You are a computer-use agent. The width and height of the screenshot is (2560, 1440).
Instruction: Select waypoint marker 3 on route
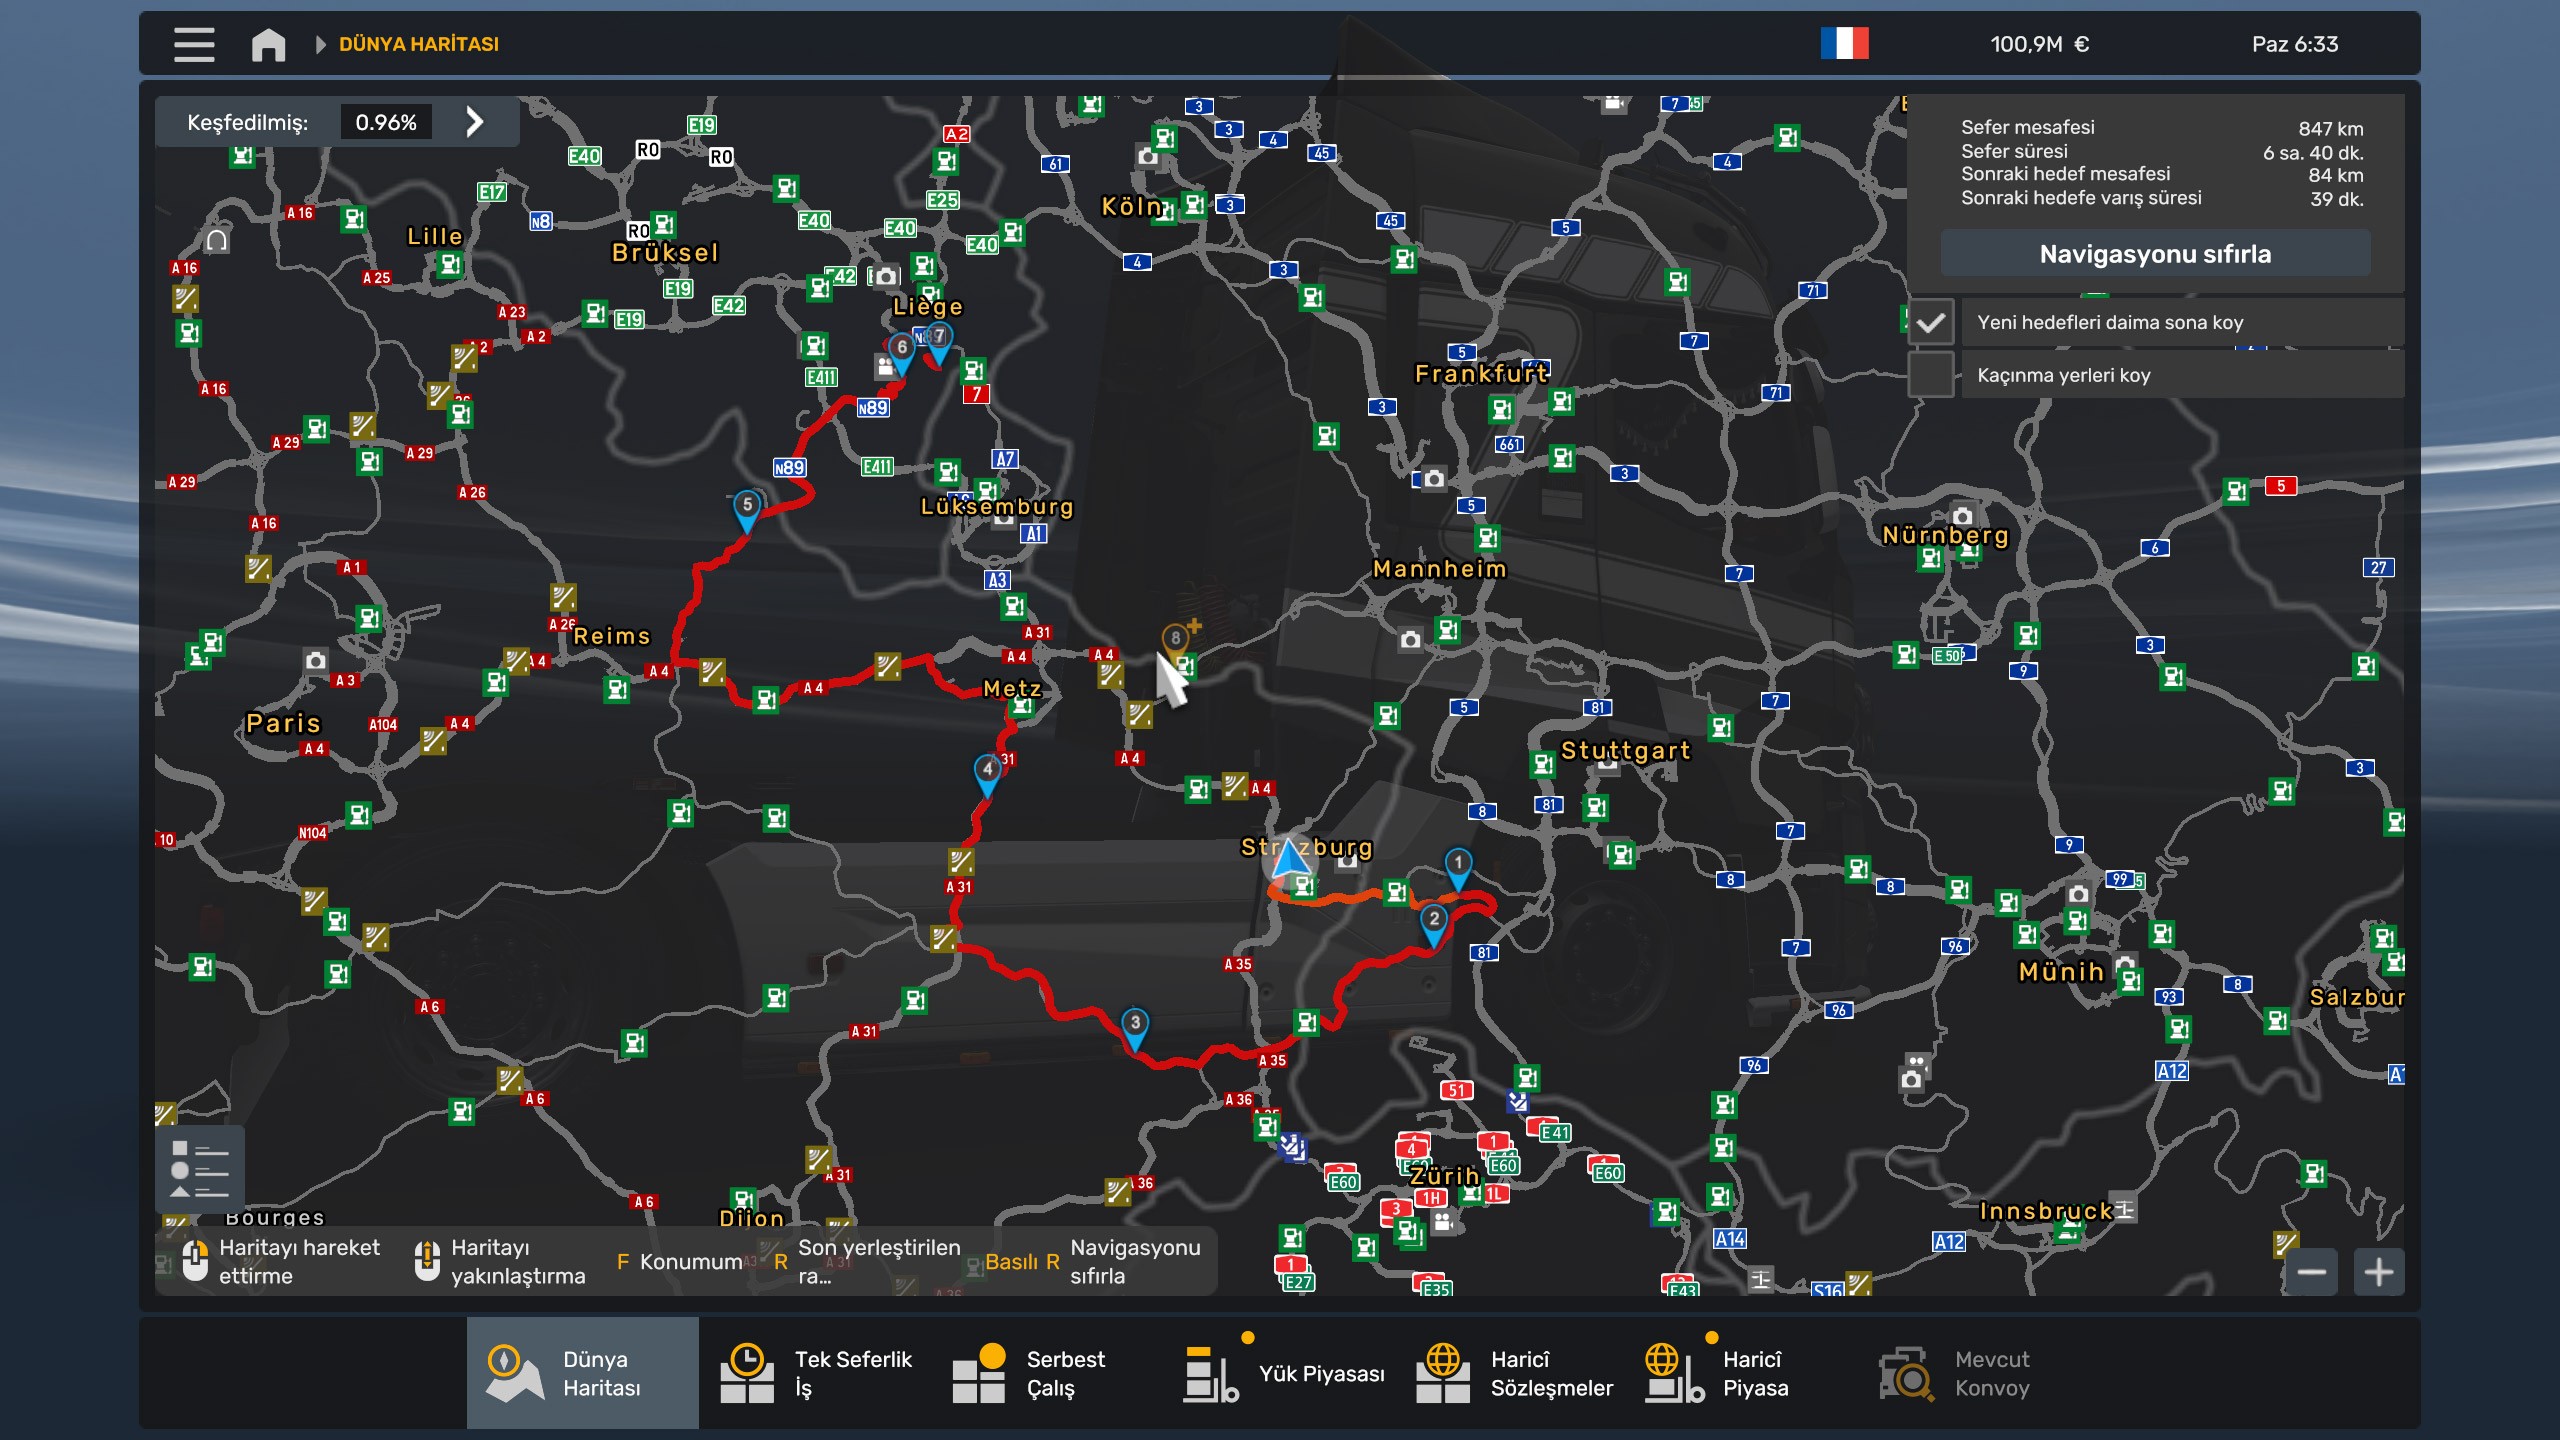tap(1135, 1028)
